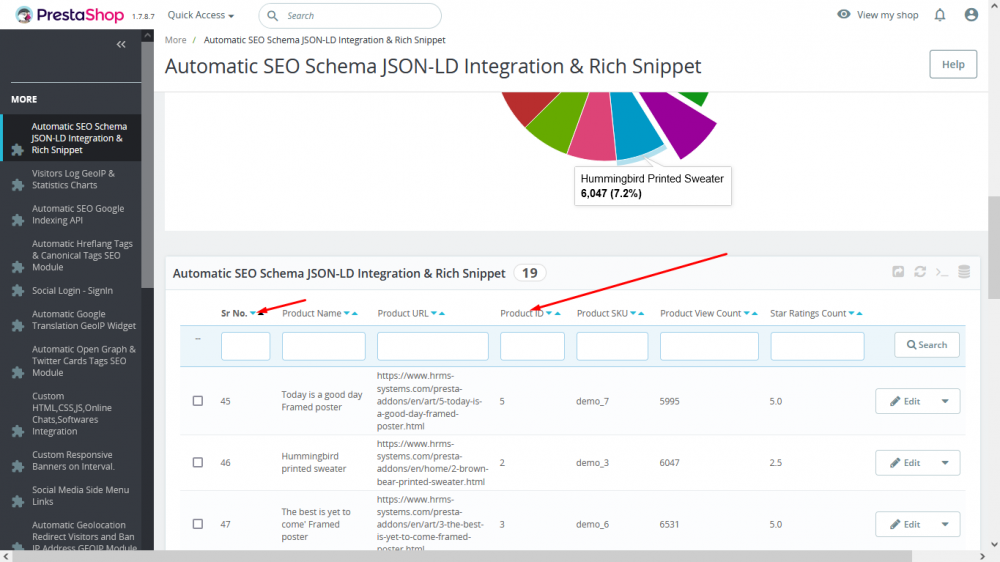Focus the Product URL filter field
The width and height of the screenshot is (1000, 562).
tap(432, 346)
